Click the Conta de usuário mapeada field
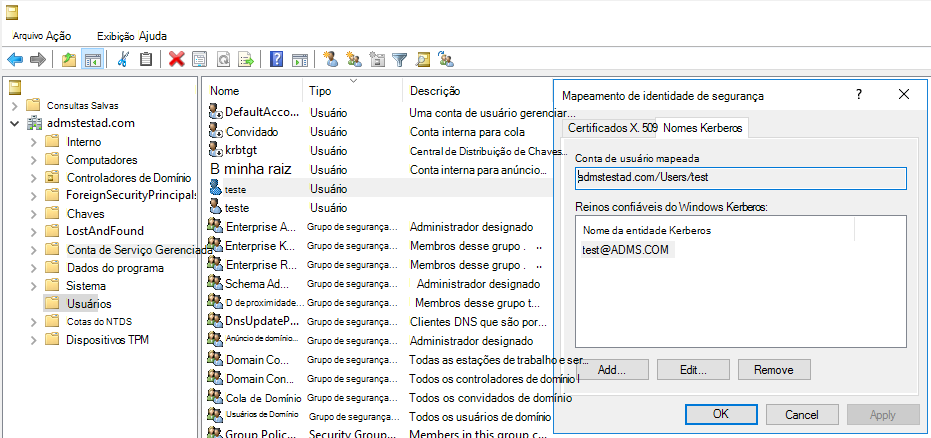The width and height of the screenshot is (931, 438). (x=740, y=177)
